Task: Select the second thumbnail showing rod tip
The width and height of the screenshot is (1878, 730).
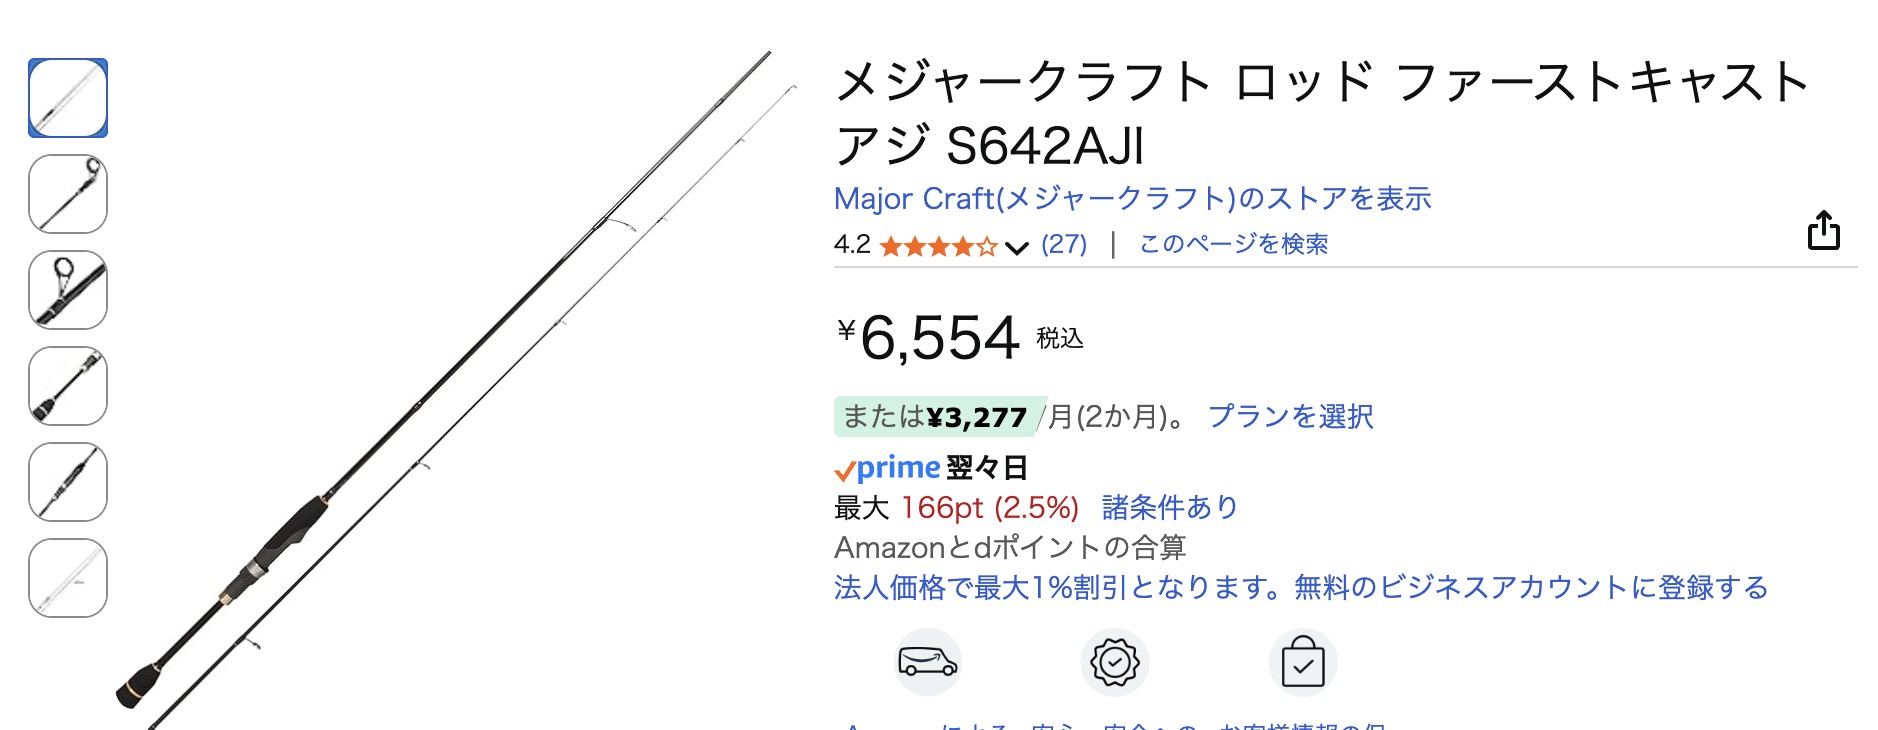Action: [x=68, y=194]
